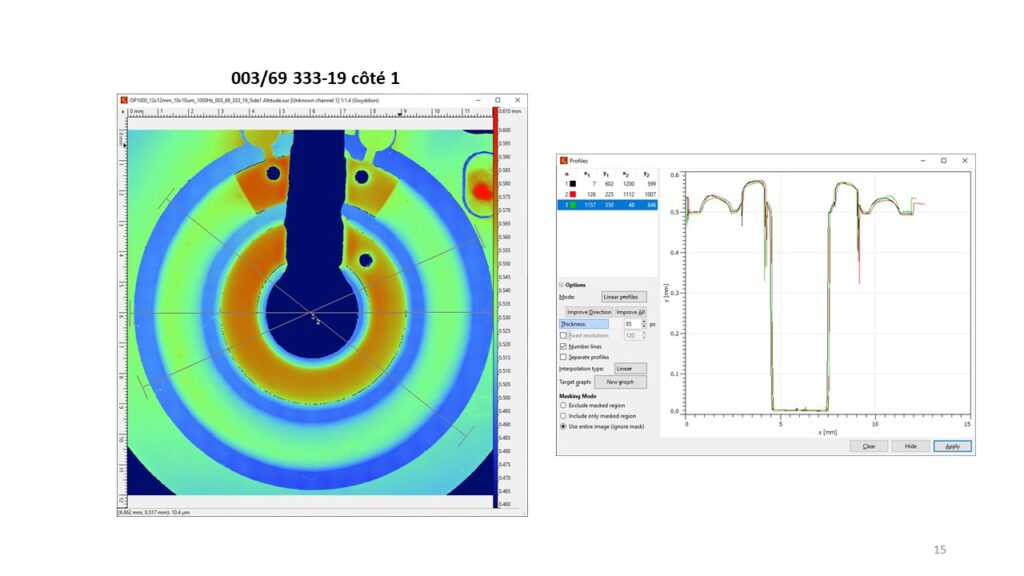1024x576 pixels.
Task: Maximize the Profiles dialog window
Action: [943, 160]
